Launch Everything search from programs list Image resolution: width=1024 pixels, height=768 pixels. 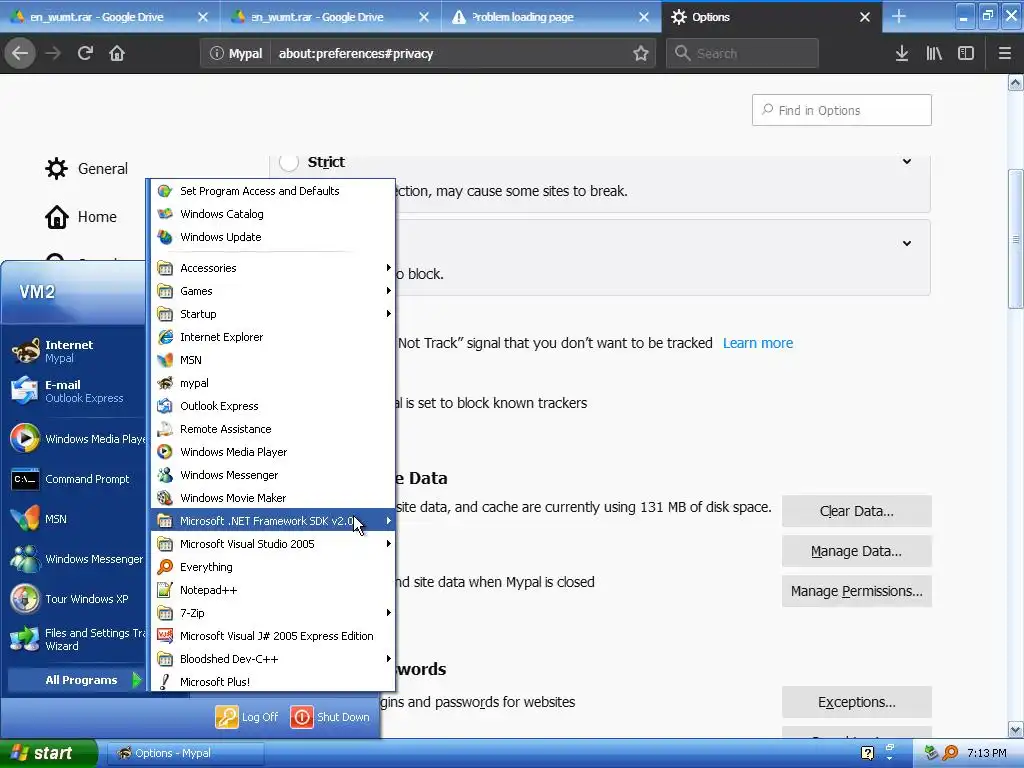pyautogui.click(x=273, y=567)
